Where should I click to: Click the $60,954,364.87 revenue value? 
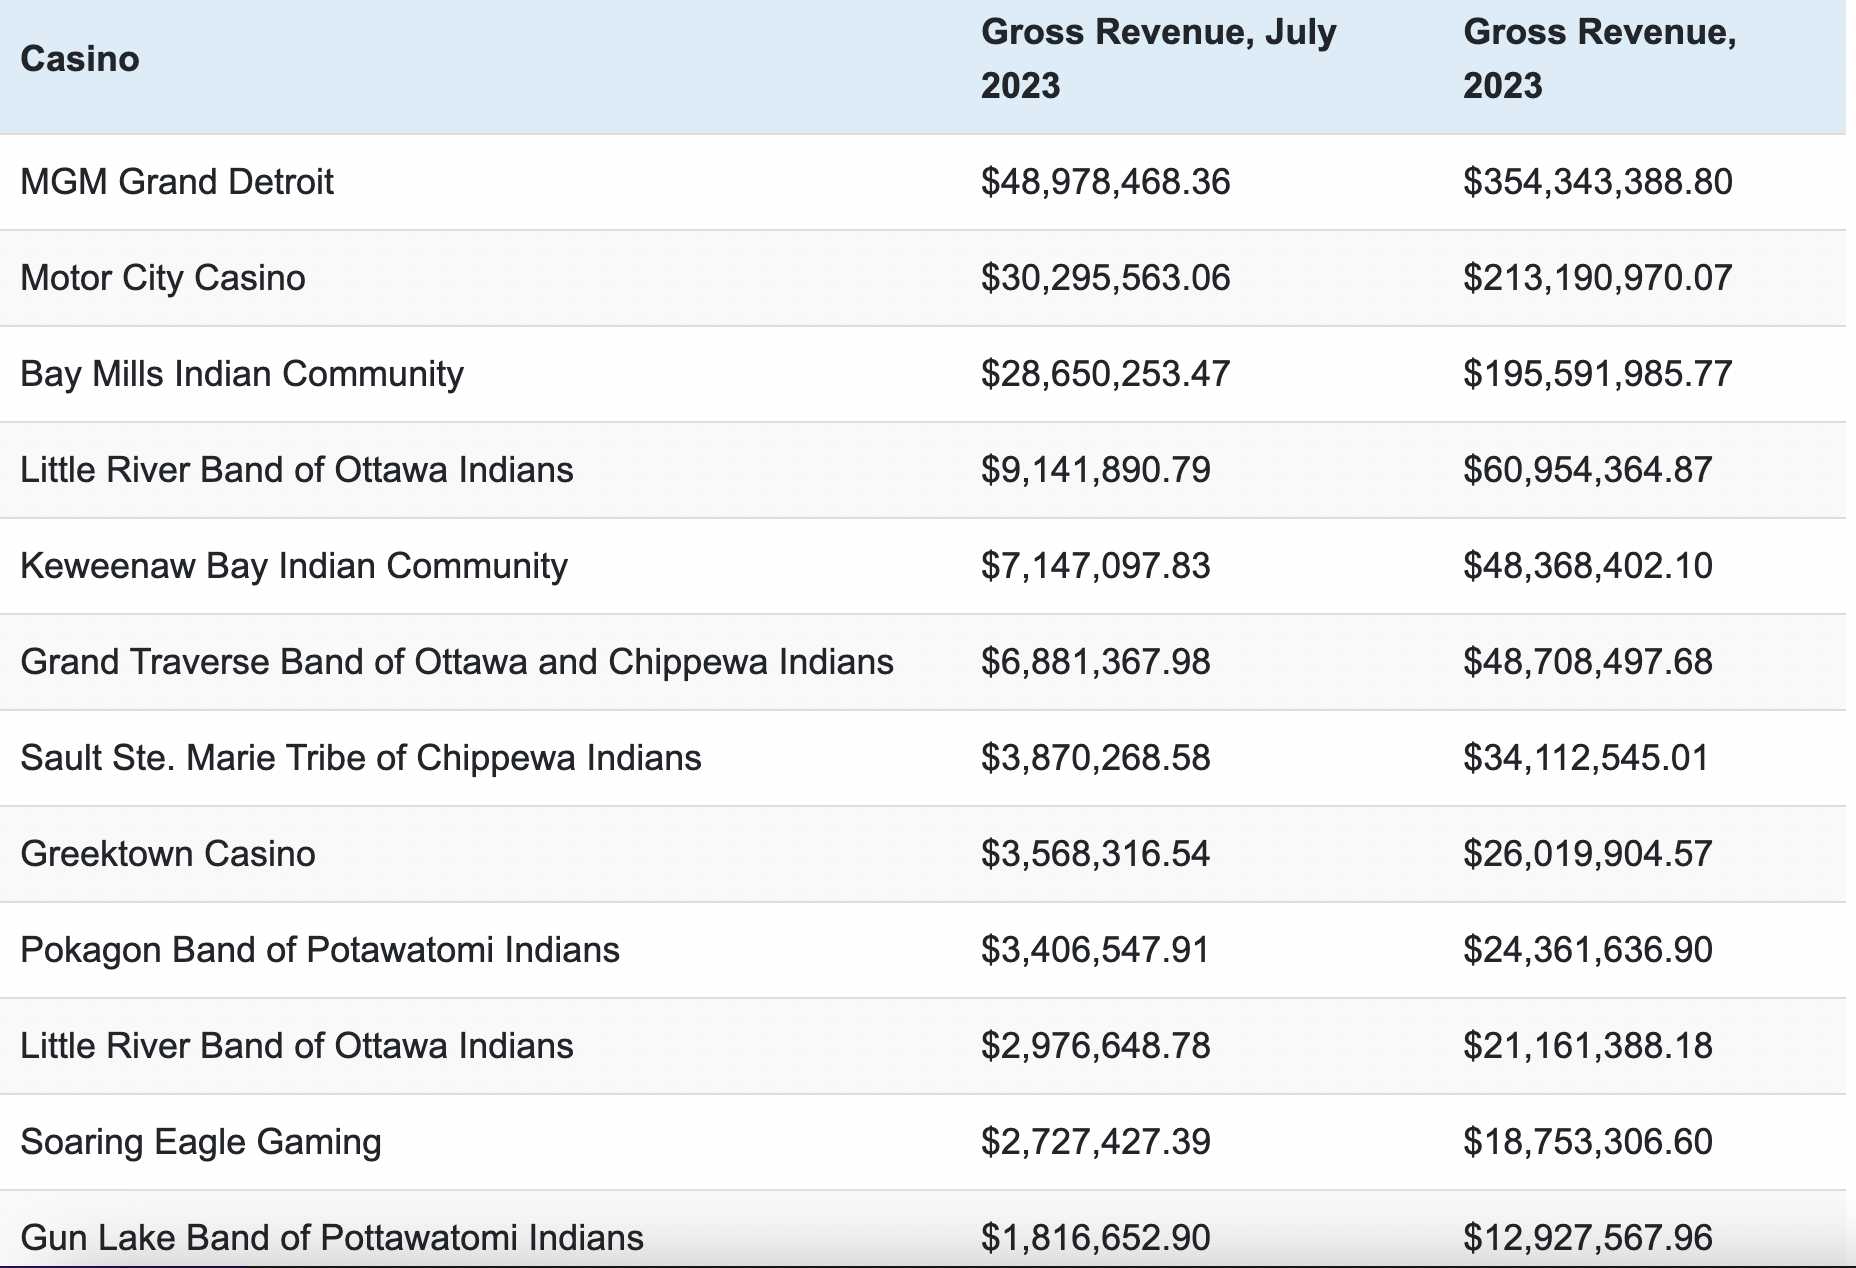click(x=1588, y=470)
